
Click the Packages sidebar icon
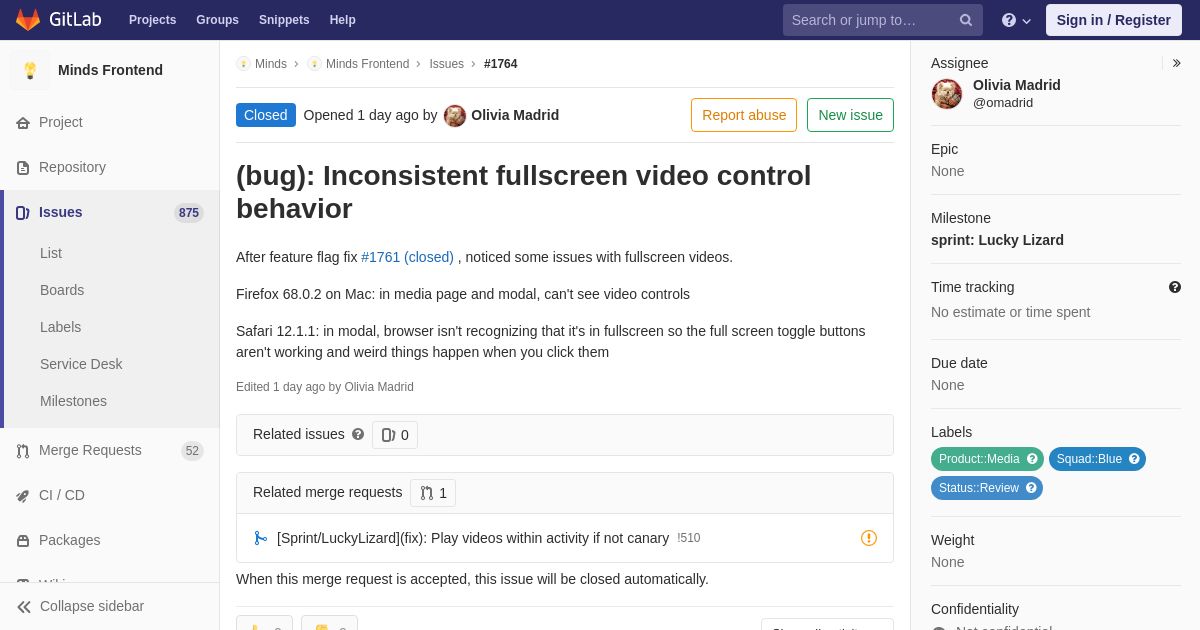pos(23,541)
